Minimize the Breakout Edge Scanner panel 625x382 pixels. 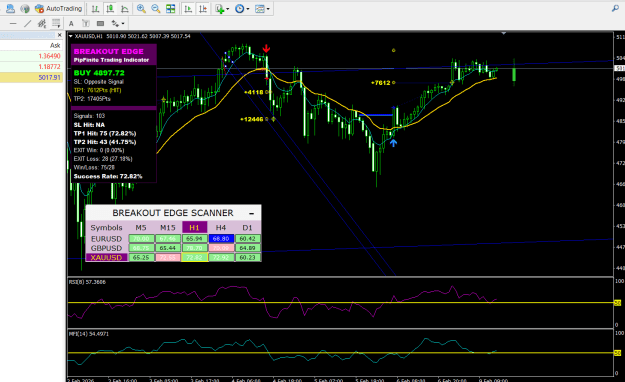(252, 213)
